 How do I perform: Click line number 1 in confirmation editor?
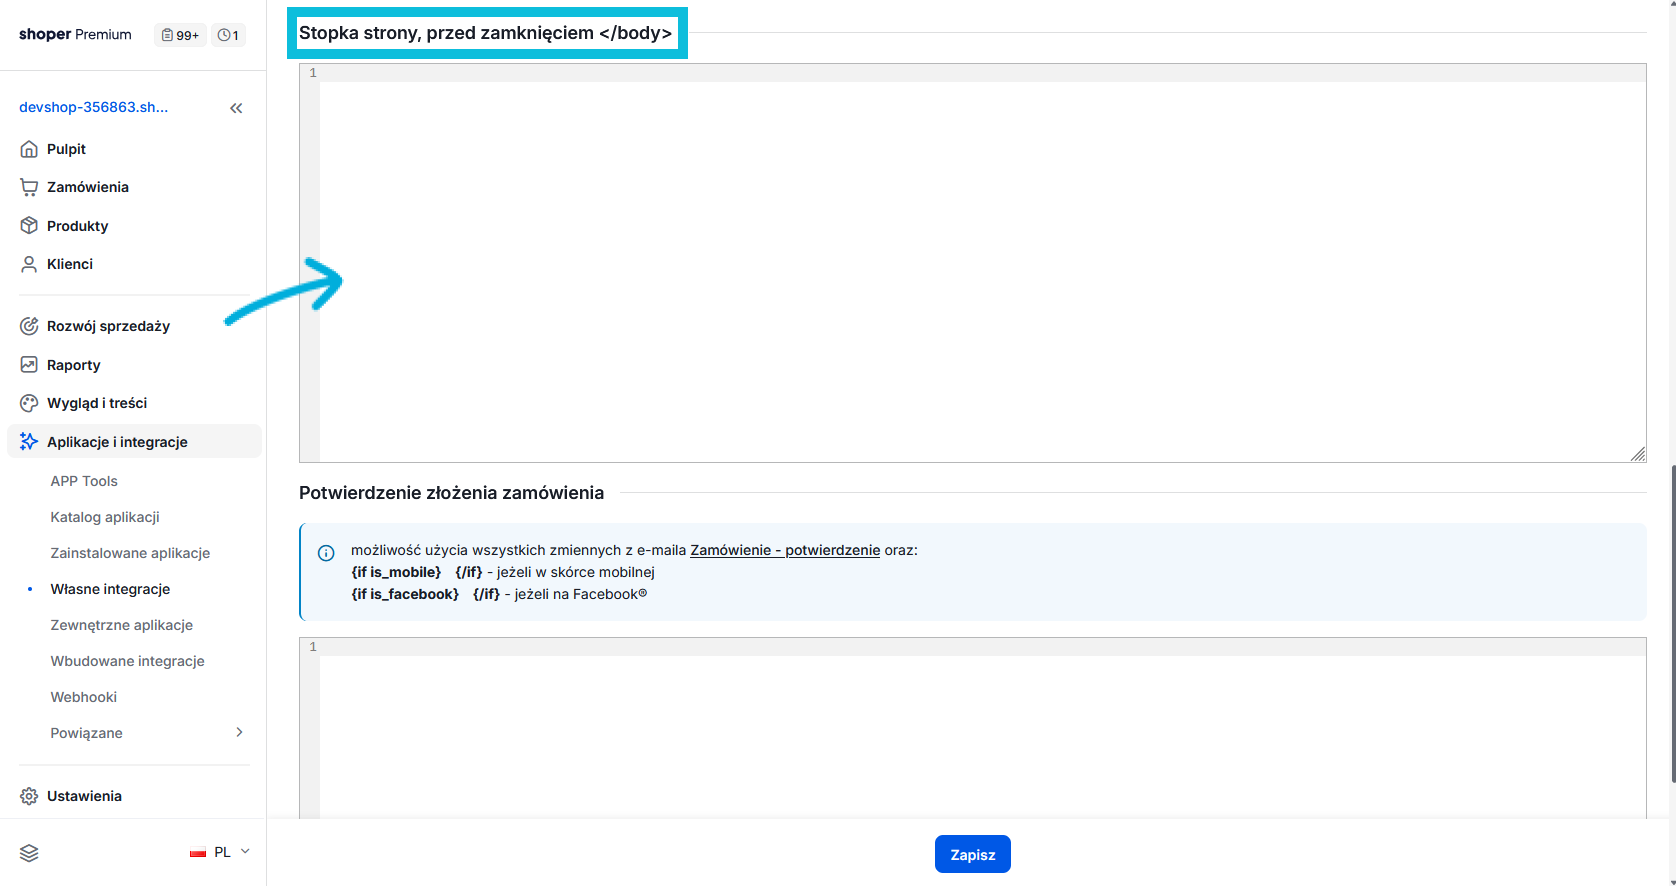(x=313, y=647)
